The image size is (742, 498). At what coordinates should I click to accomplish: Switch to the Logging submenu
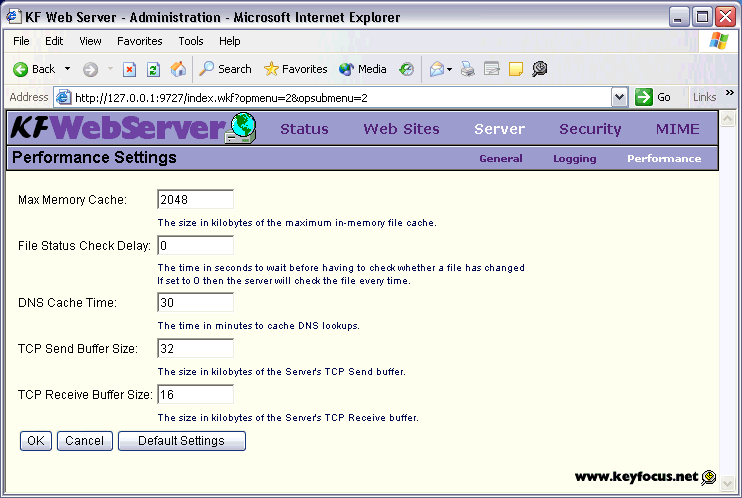pos(574,159)
